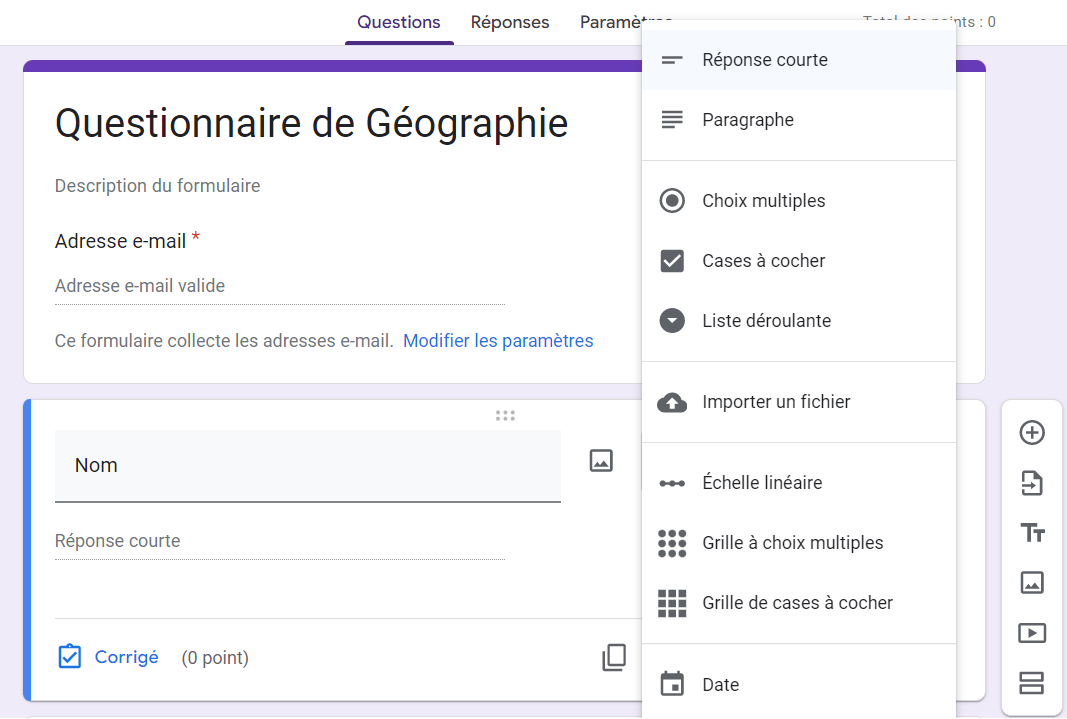Viewport: 1067px width, 719px height.
Task: Choose Cases à cocher question type
Action: [764, 261]
